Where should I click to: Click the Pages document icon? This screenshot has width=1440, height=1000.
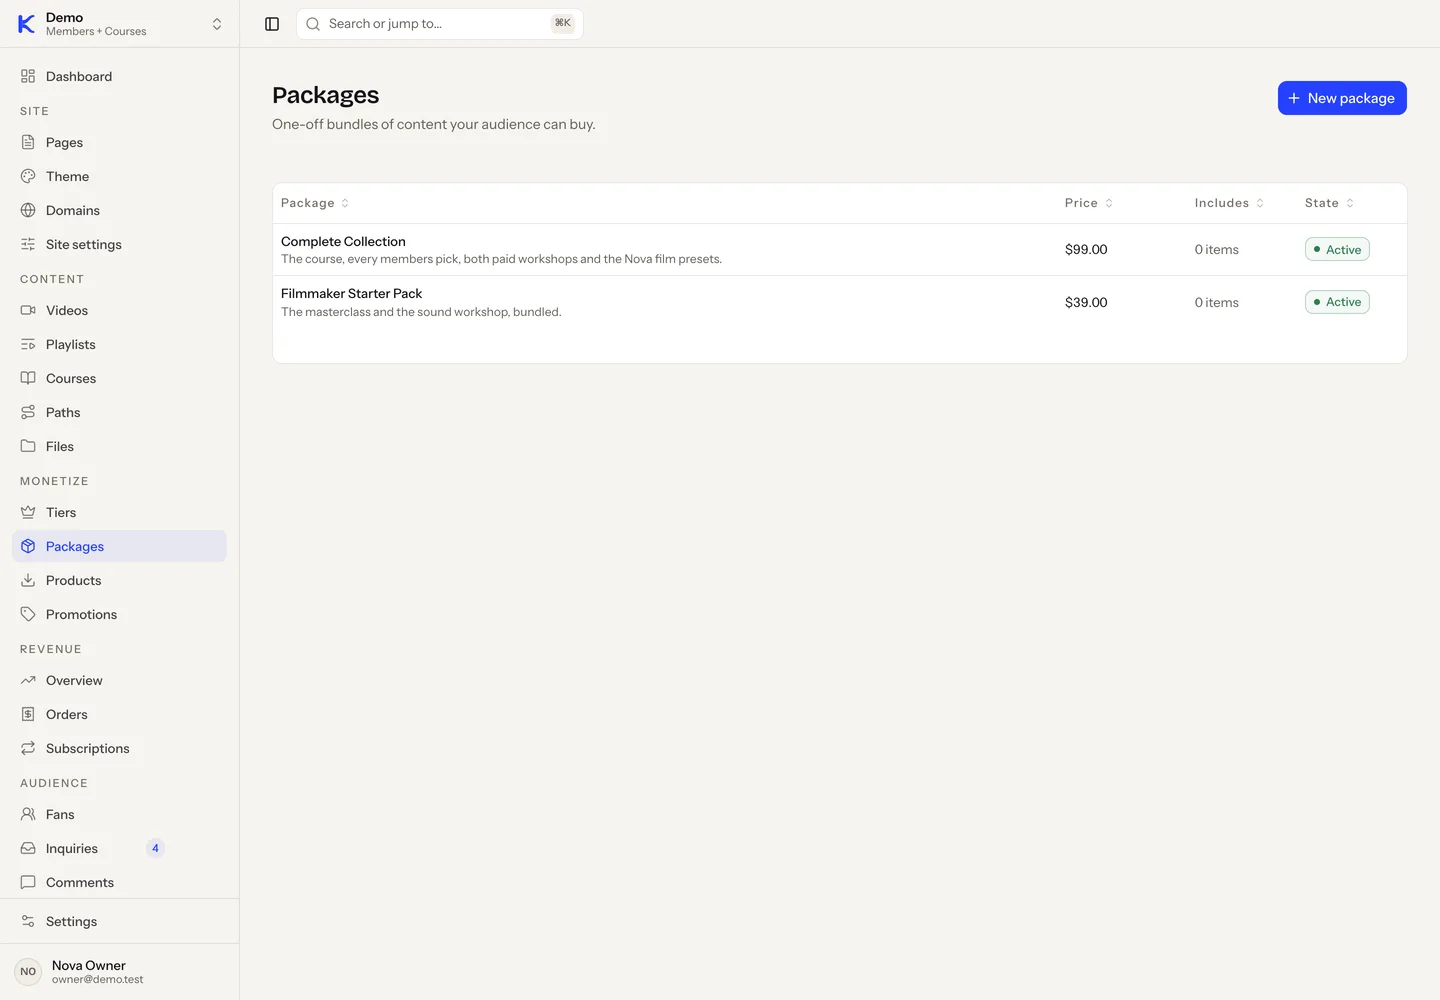coord(28,142)
